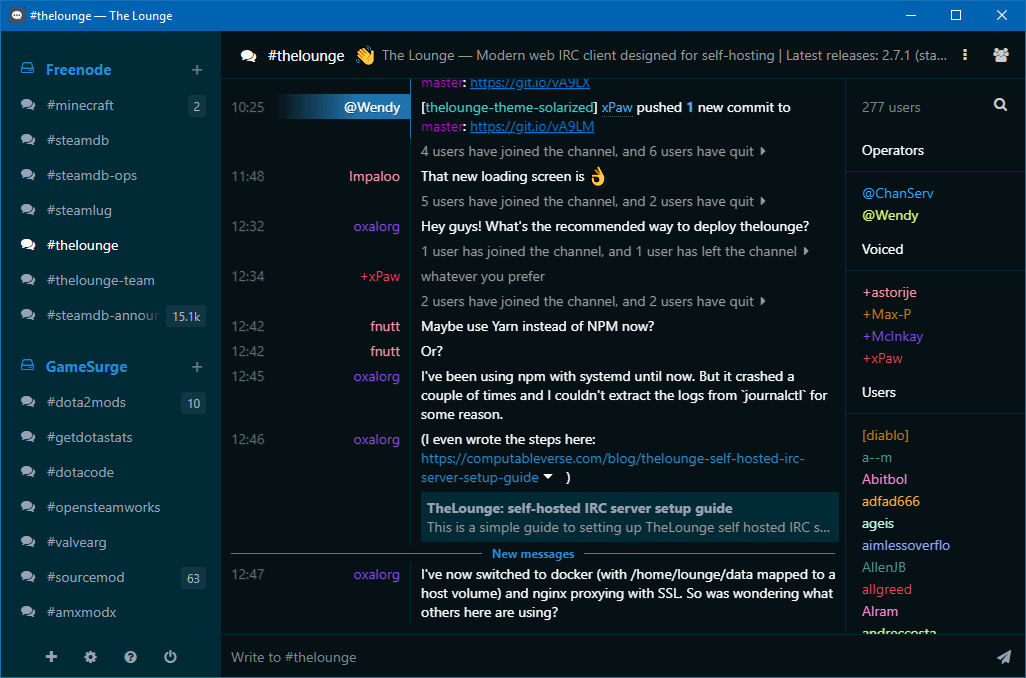Click the send message paper plane icon
This screenshot has height=678, width=1026.
pos(1003,657)
